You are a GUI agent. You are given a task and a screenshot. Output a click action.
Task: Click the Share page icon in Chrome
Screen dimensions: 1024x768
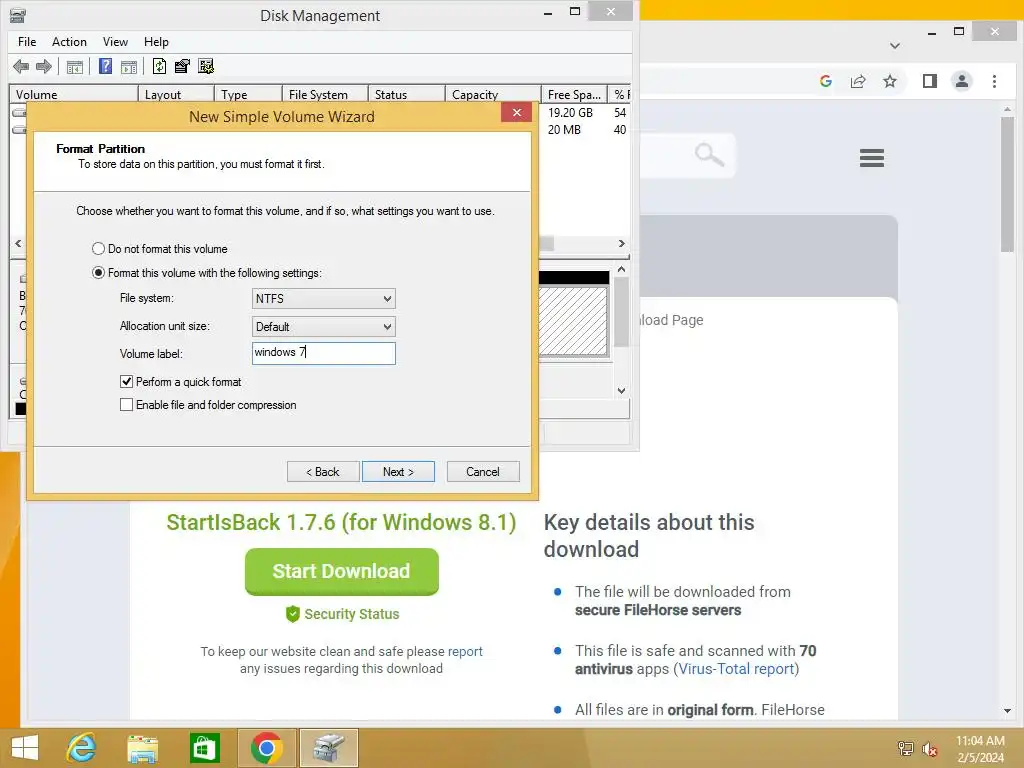(857, 81)
